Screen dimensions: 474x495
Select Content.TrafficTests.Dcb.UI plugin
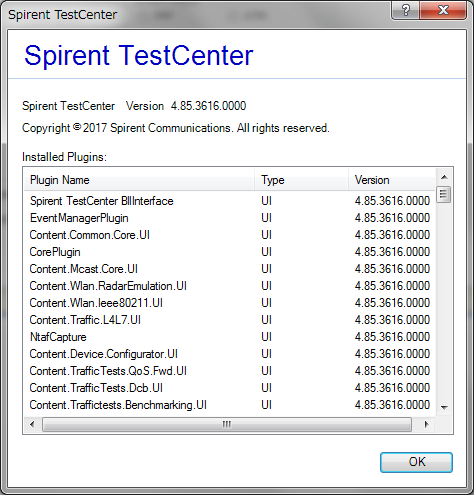[230, 388]
